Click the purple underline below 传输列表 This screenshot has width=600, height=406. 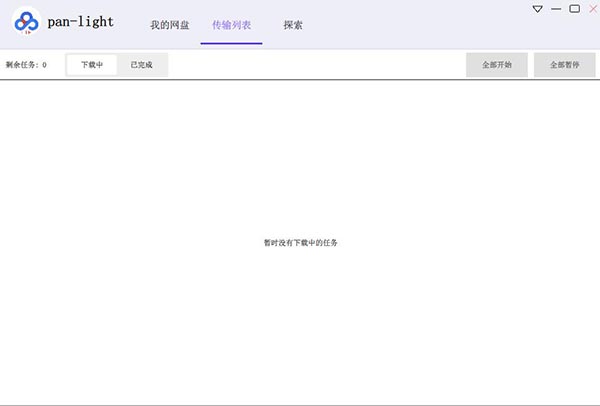pos(231,44)
